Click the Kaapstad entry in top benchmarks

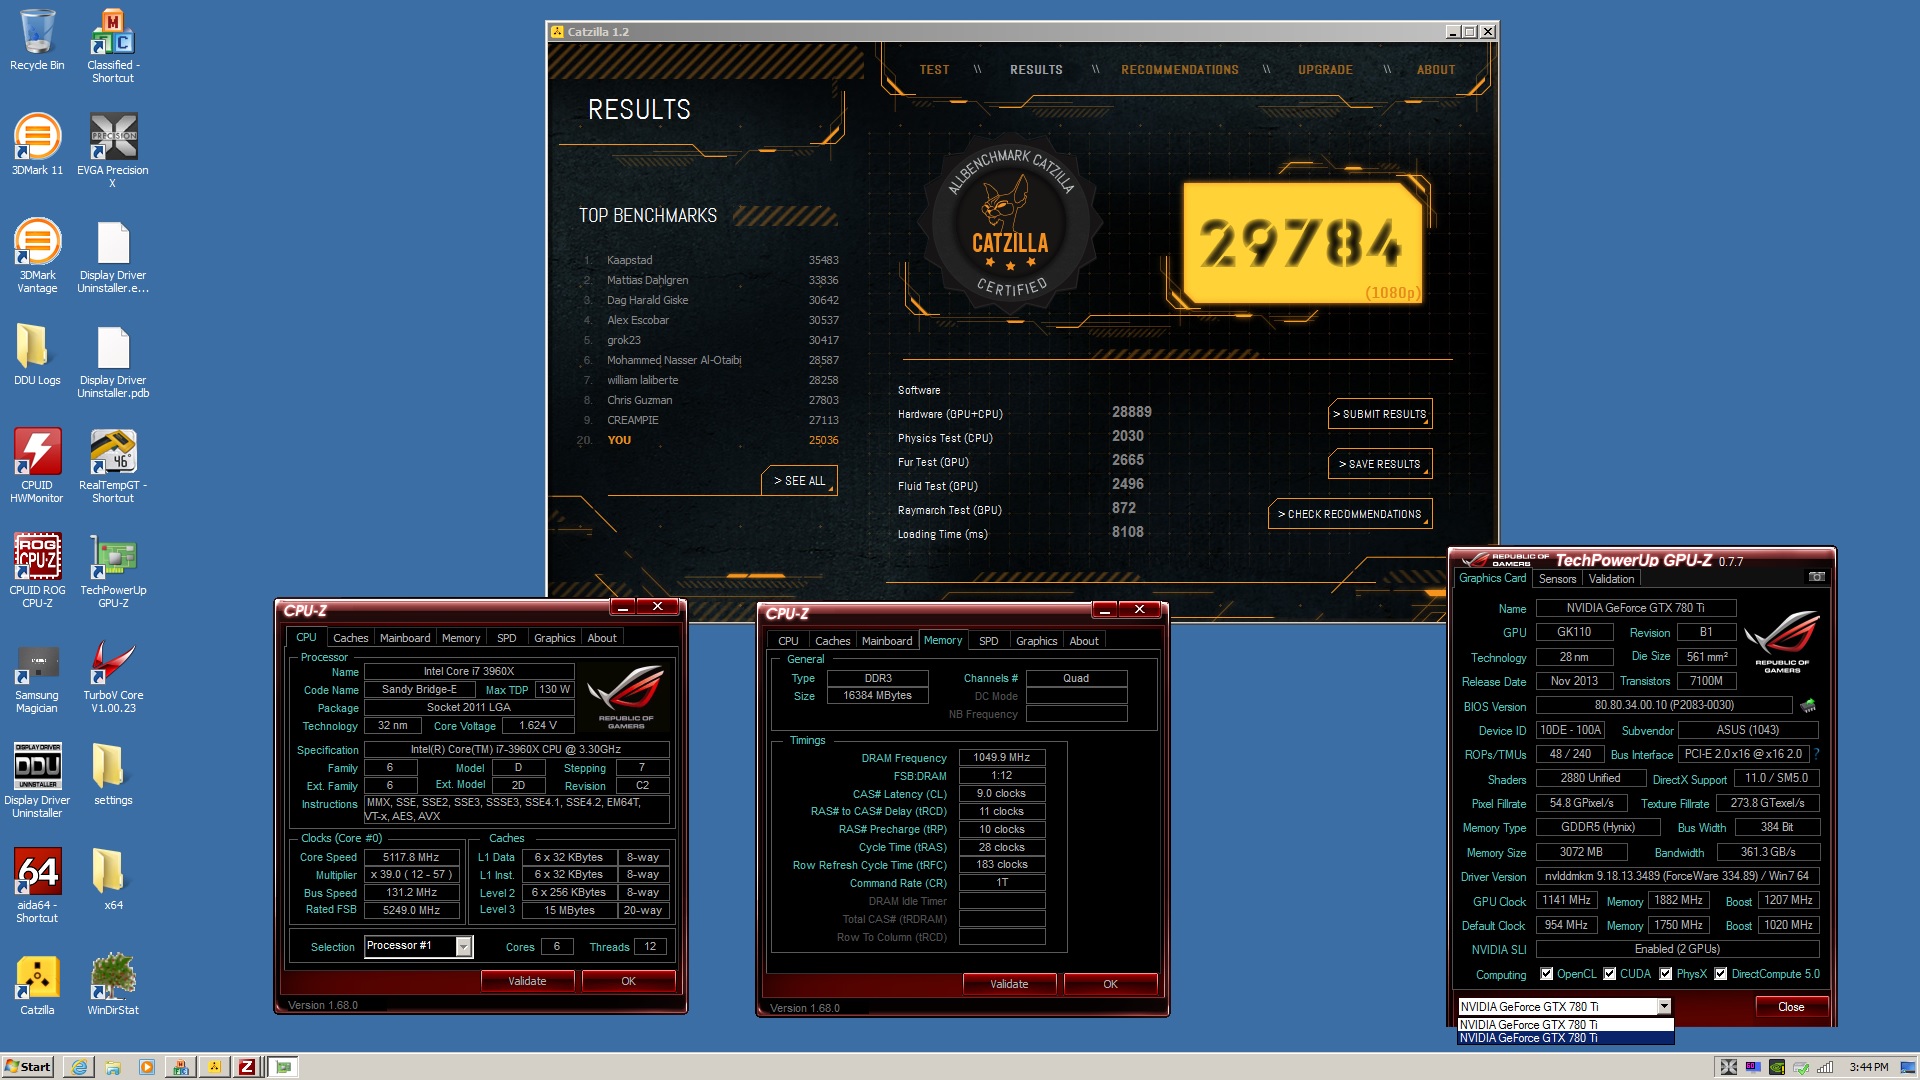tap(711, 260)
